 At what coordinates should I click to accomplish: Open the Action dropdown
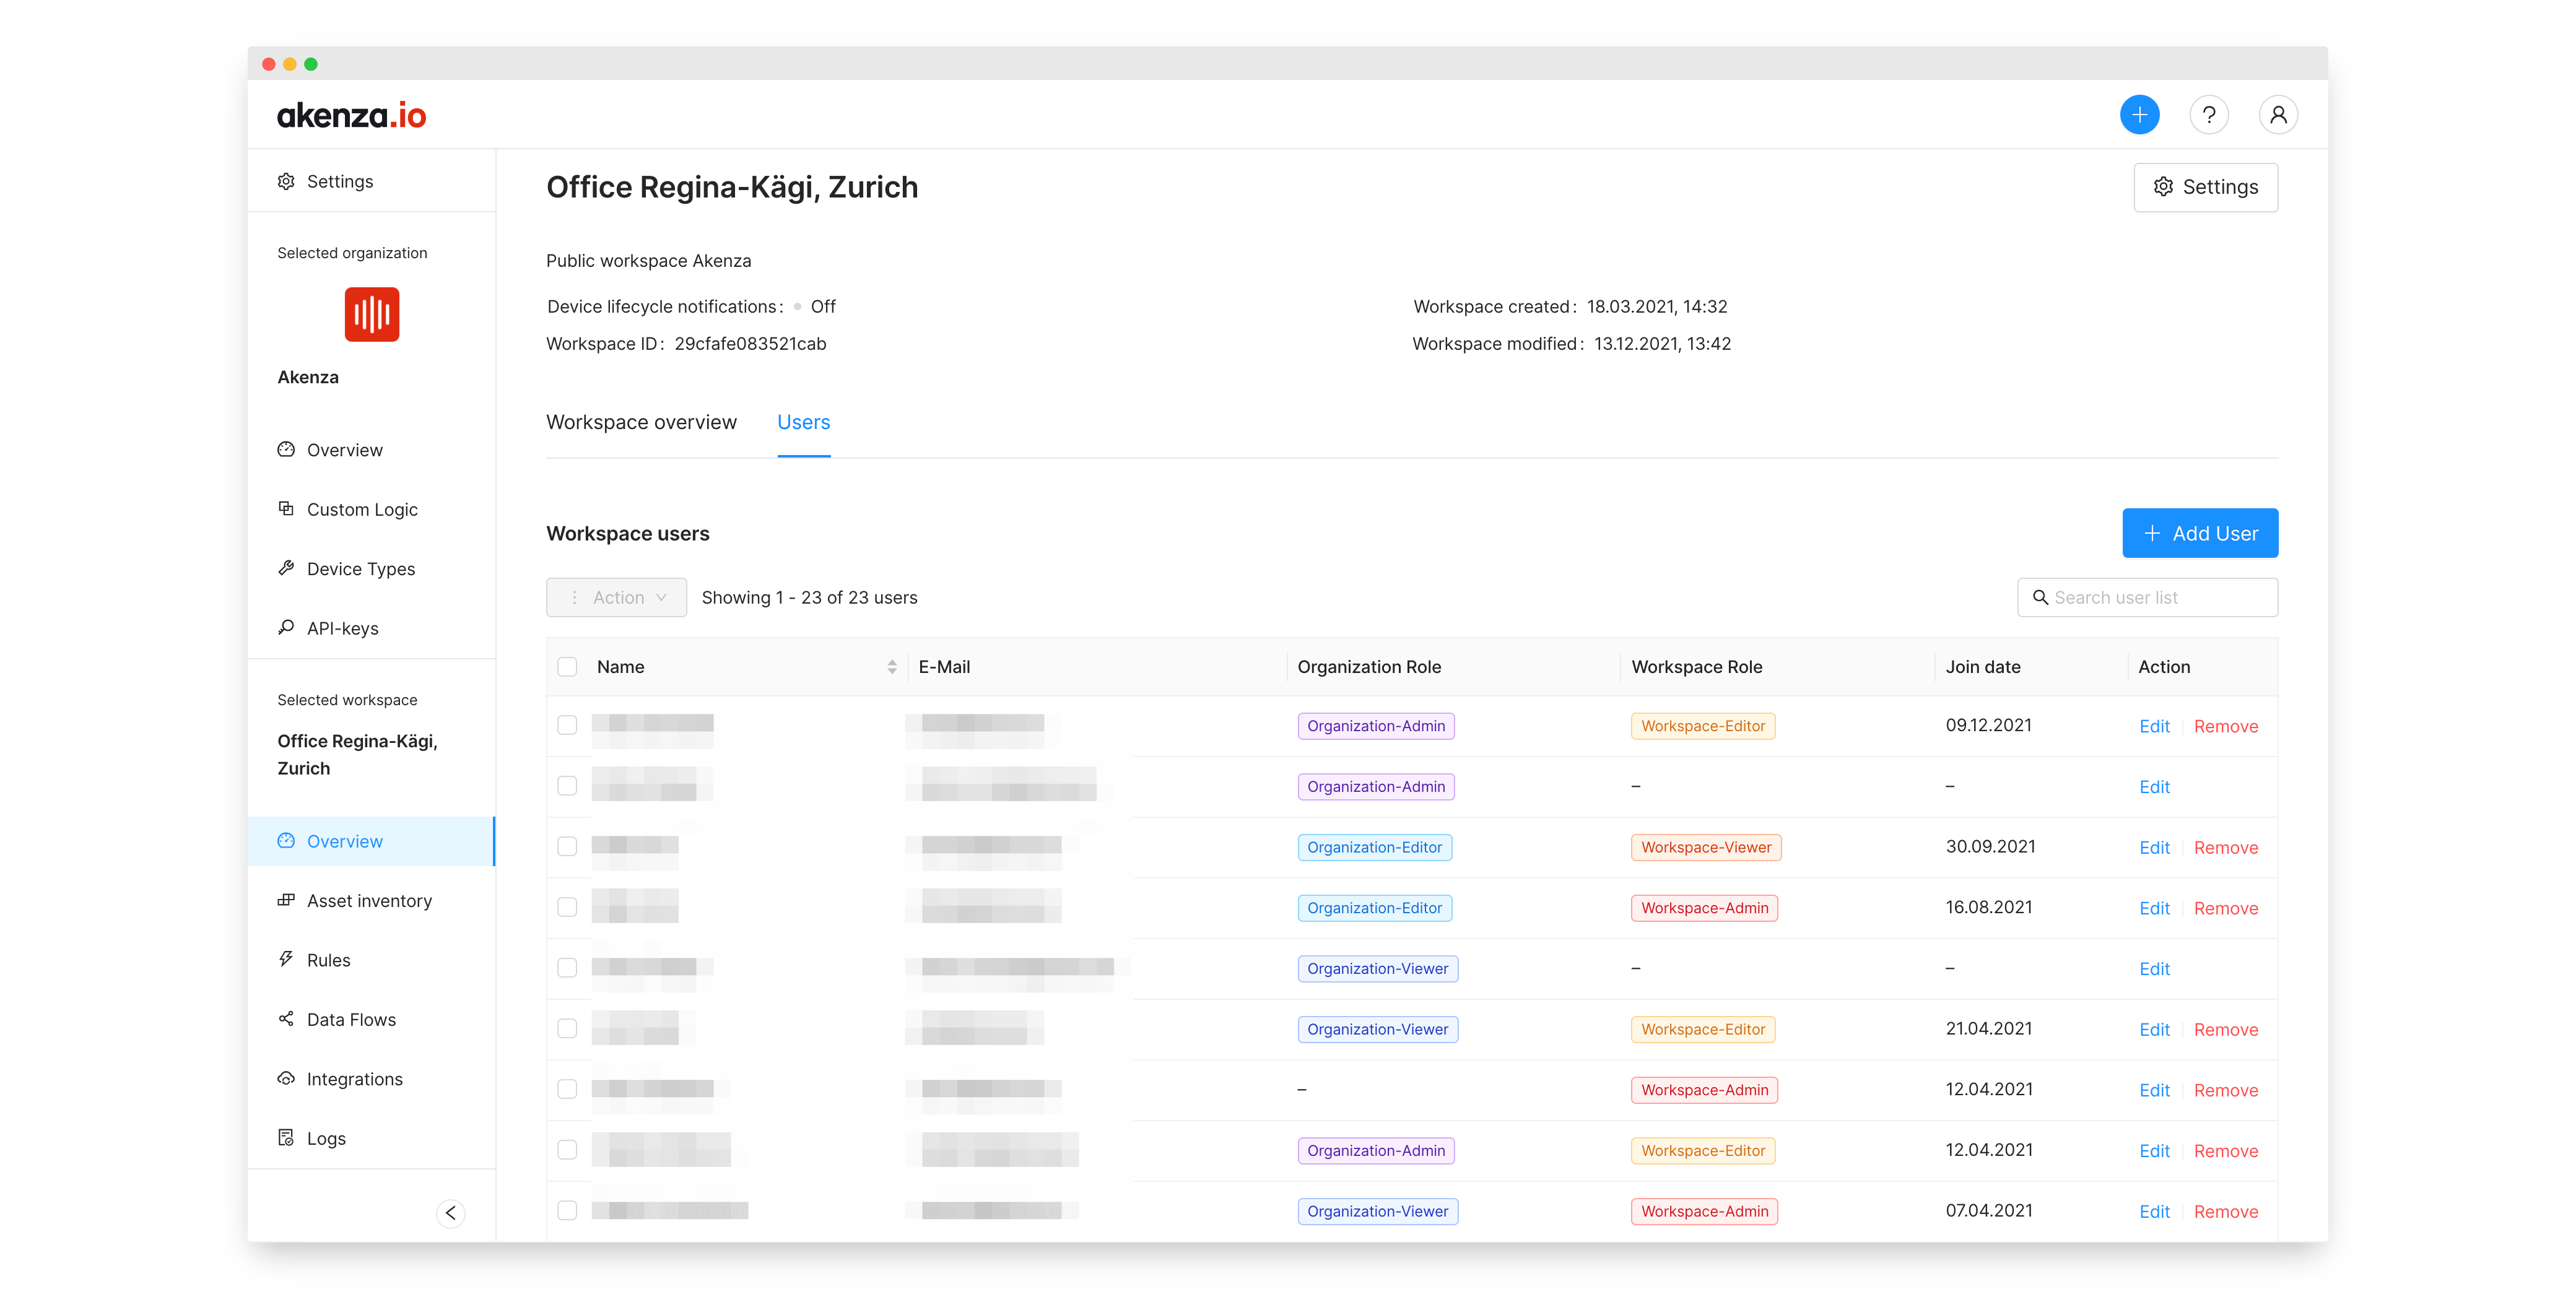click(616, 597)
